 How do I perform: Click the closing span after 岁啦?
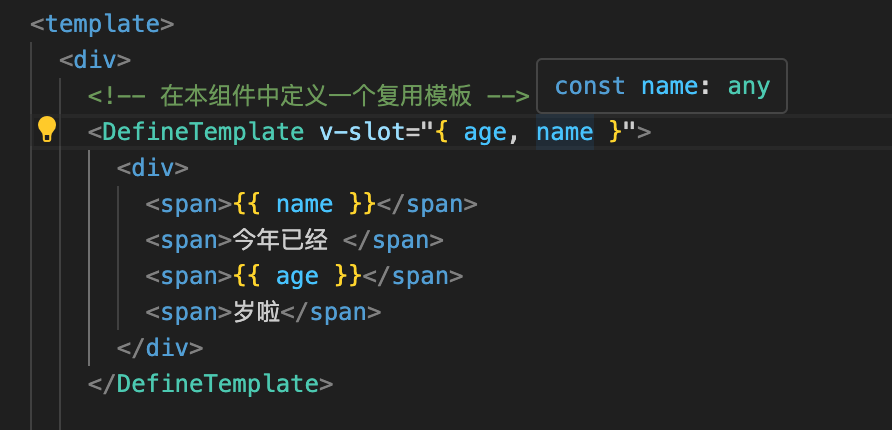331,312
